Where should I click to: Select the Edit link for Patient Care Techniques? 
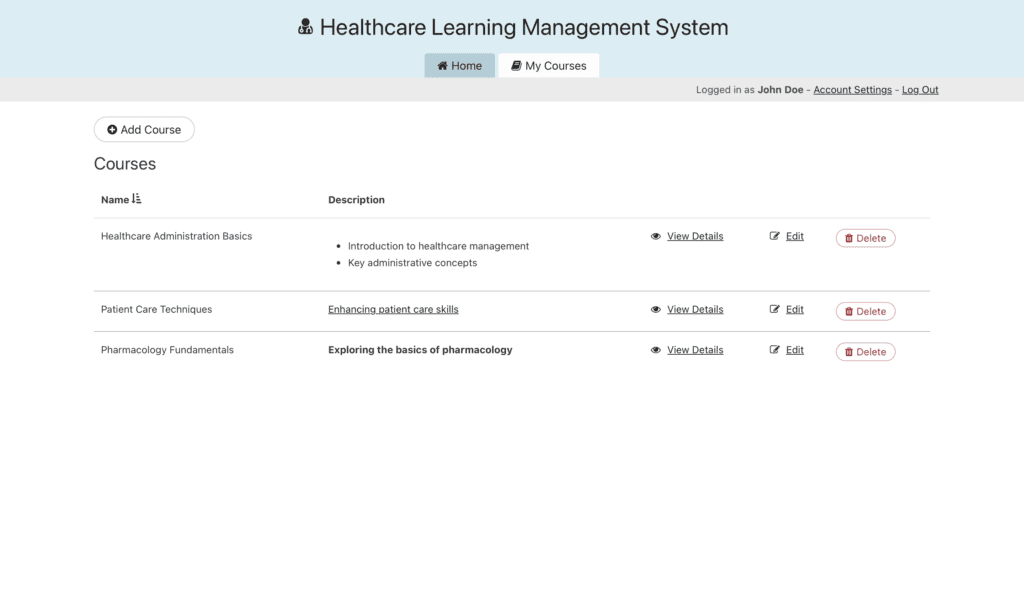795,310
